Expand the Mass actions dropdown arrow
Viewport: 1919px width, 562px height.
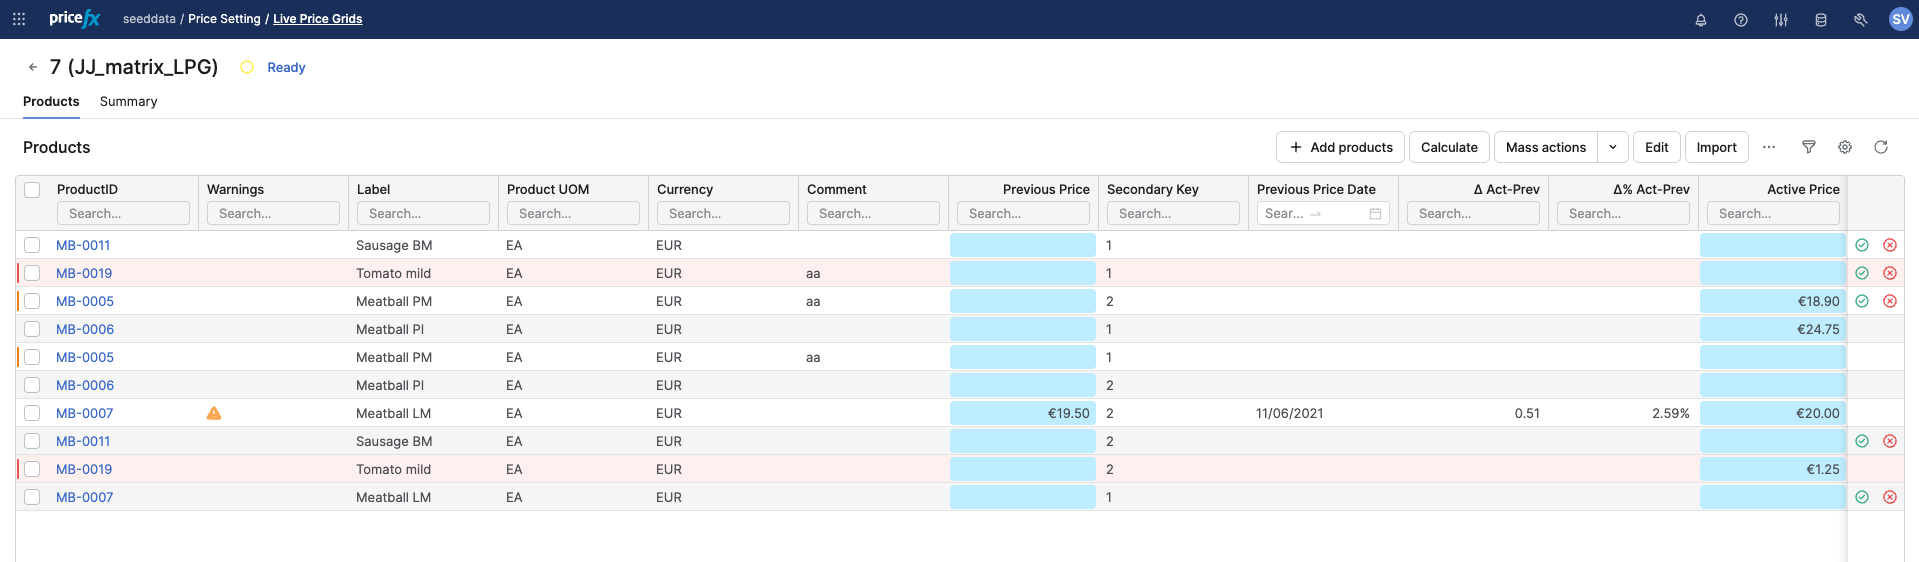1612,147
